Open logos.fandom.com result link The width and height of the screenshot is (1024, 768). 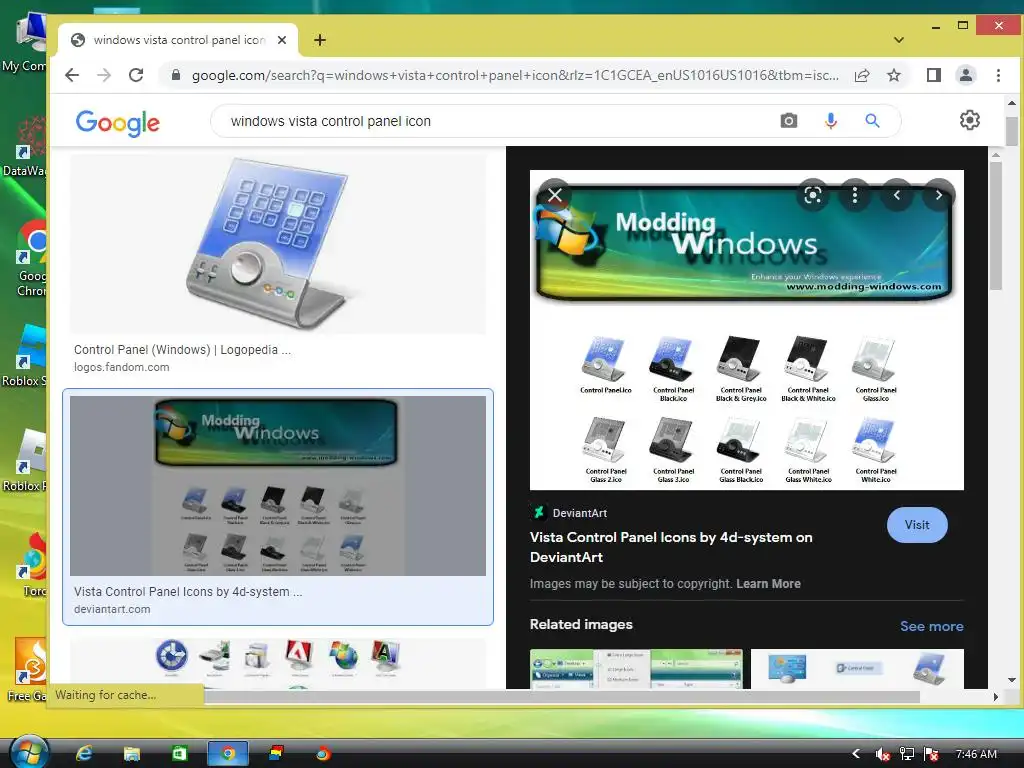(x=121, y=367)
